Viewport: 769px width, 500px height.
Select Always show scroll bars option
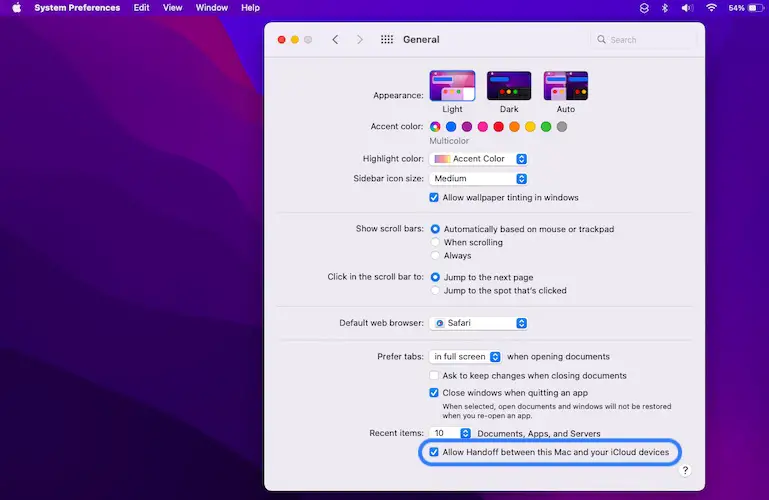point(435,256)
